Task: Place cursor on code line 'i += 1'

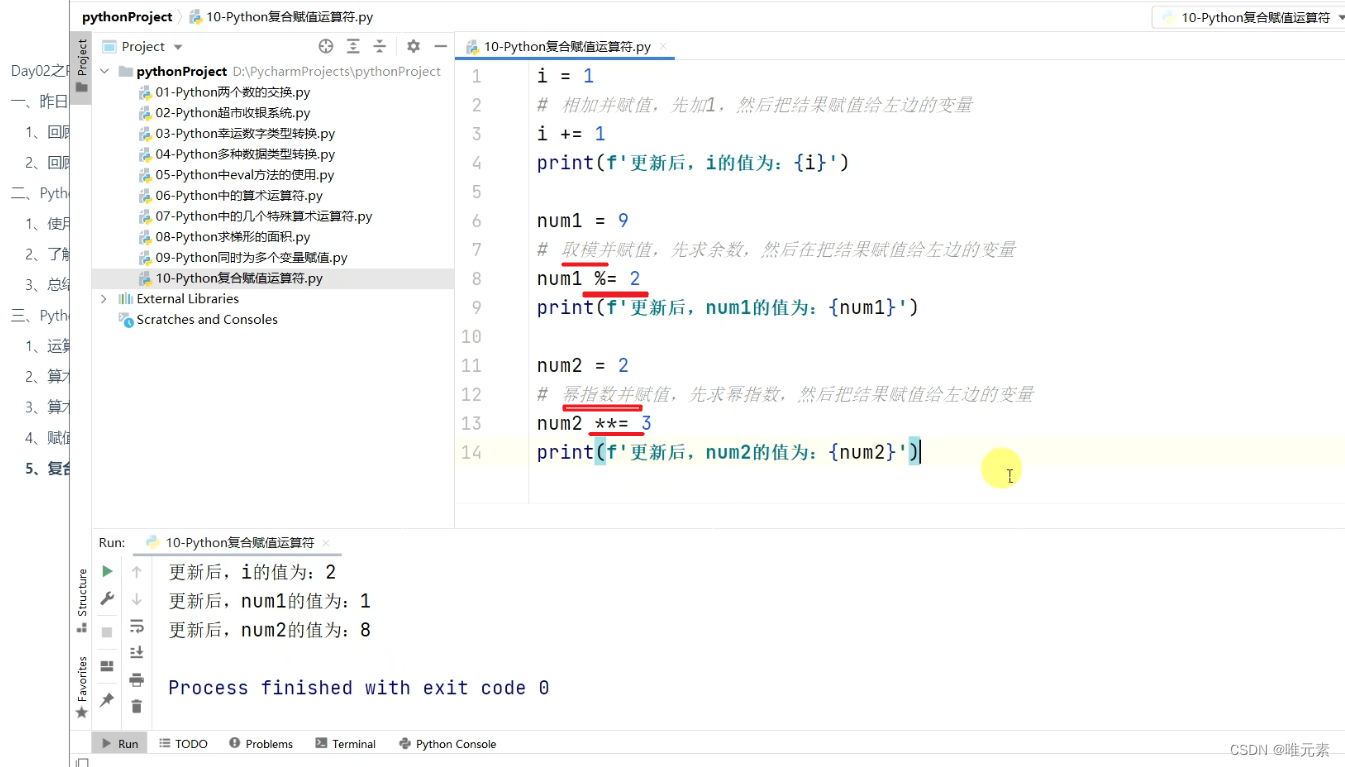Action: pyautogui.click(x=571, y=134)
